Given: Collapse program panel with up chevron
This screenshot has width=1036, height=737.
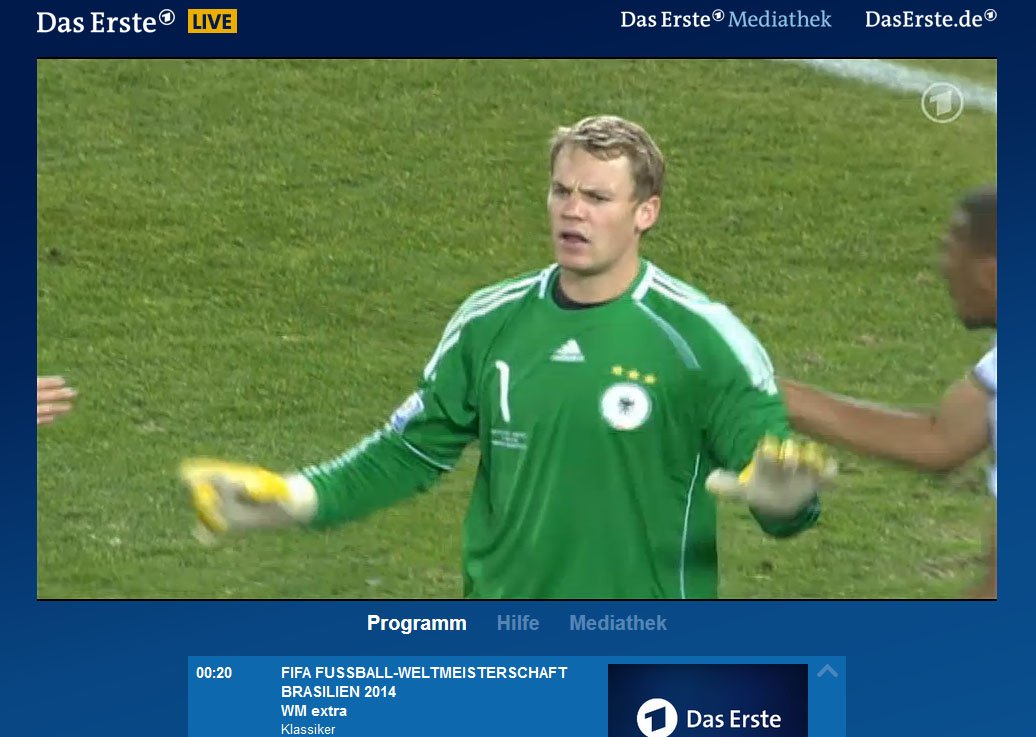Looking at the screenshot, I should pyautogui.click(x=827, y=672).
